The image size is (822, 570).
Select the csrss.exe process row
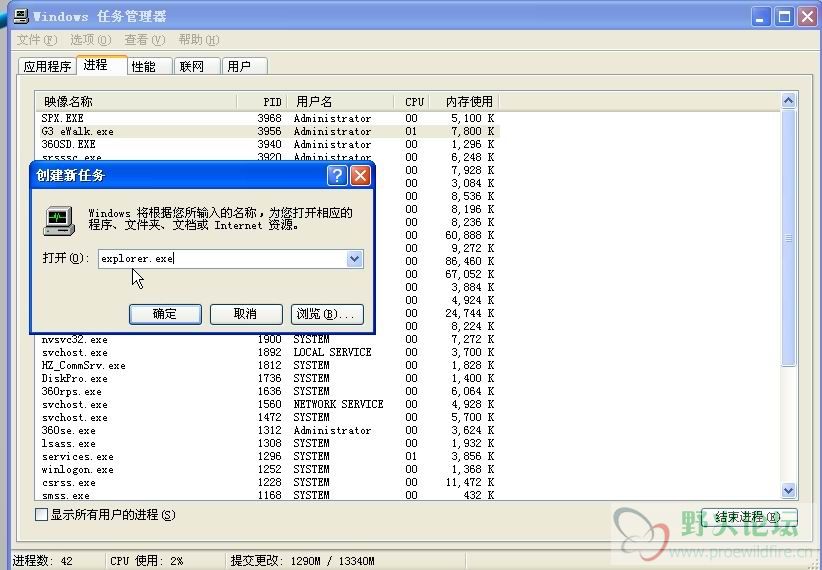coord(268,482)
